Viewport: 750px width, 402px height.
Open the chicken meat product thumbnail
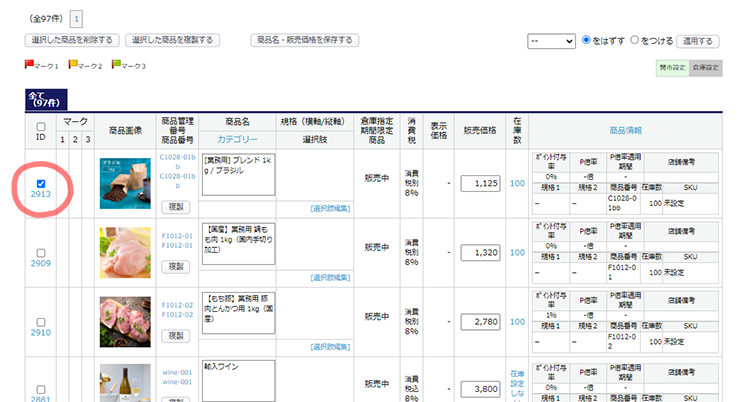[x=125, y=252]
